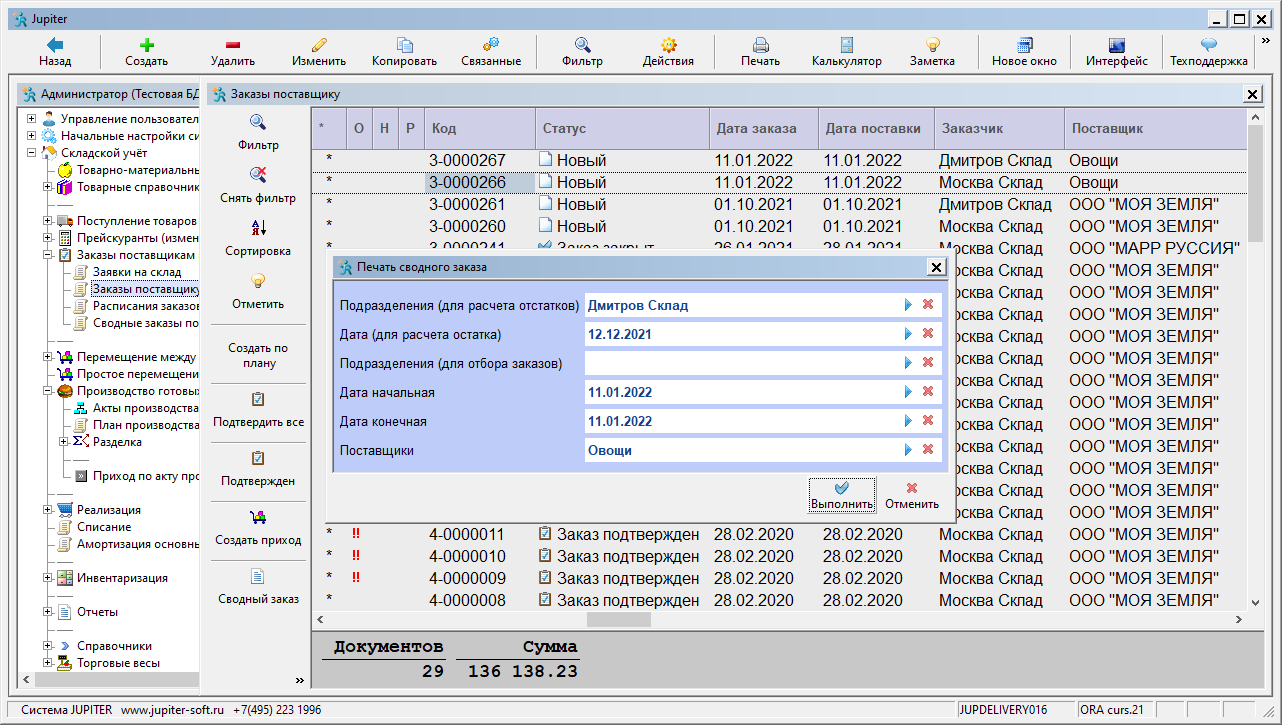The image size is (1282, 725).
Task: Click Создать по плану button
Action: pos(258,355)
